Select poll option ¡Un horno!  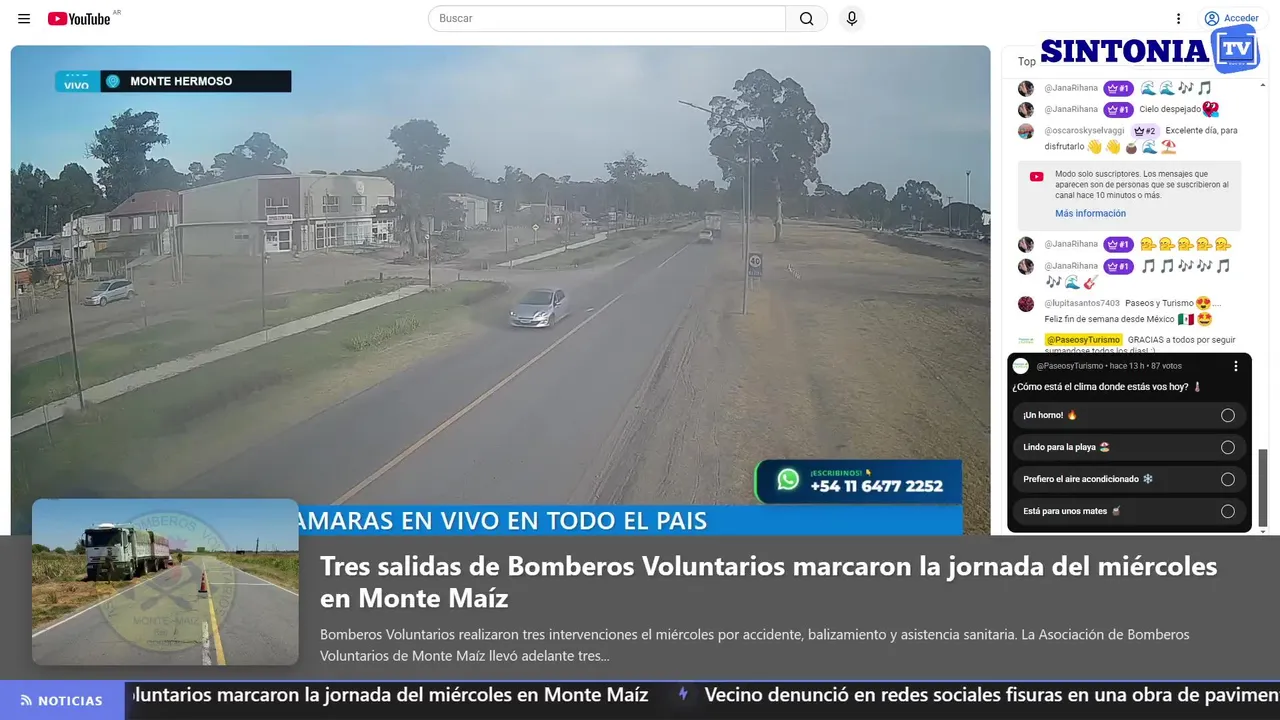tap(1129, 415)
